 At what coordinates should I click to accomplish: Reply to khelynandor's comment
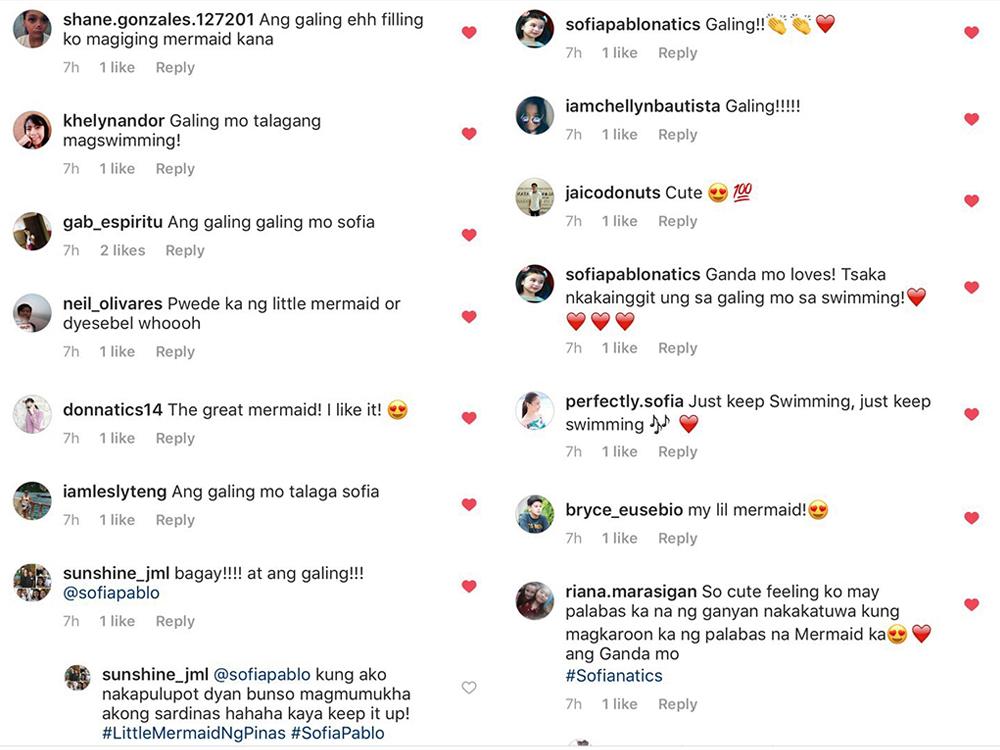[x=175, y=169]
